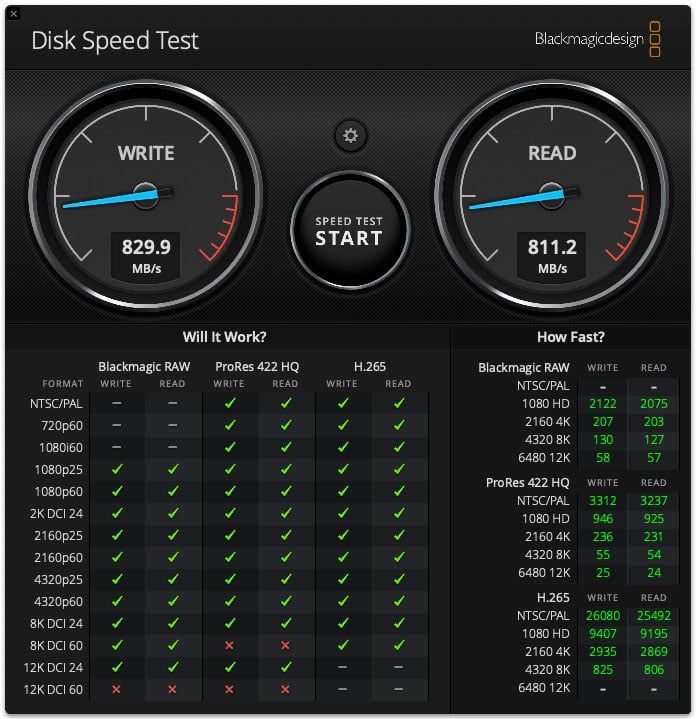Click the 829.9 MB/s write readout

tap(146, 256)
